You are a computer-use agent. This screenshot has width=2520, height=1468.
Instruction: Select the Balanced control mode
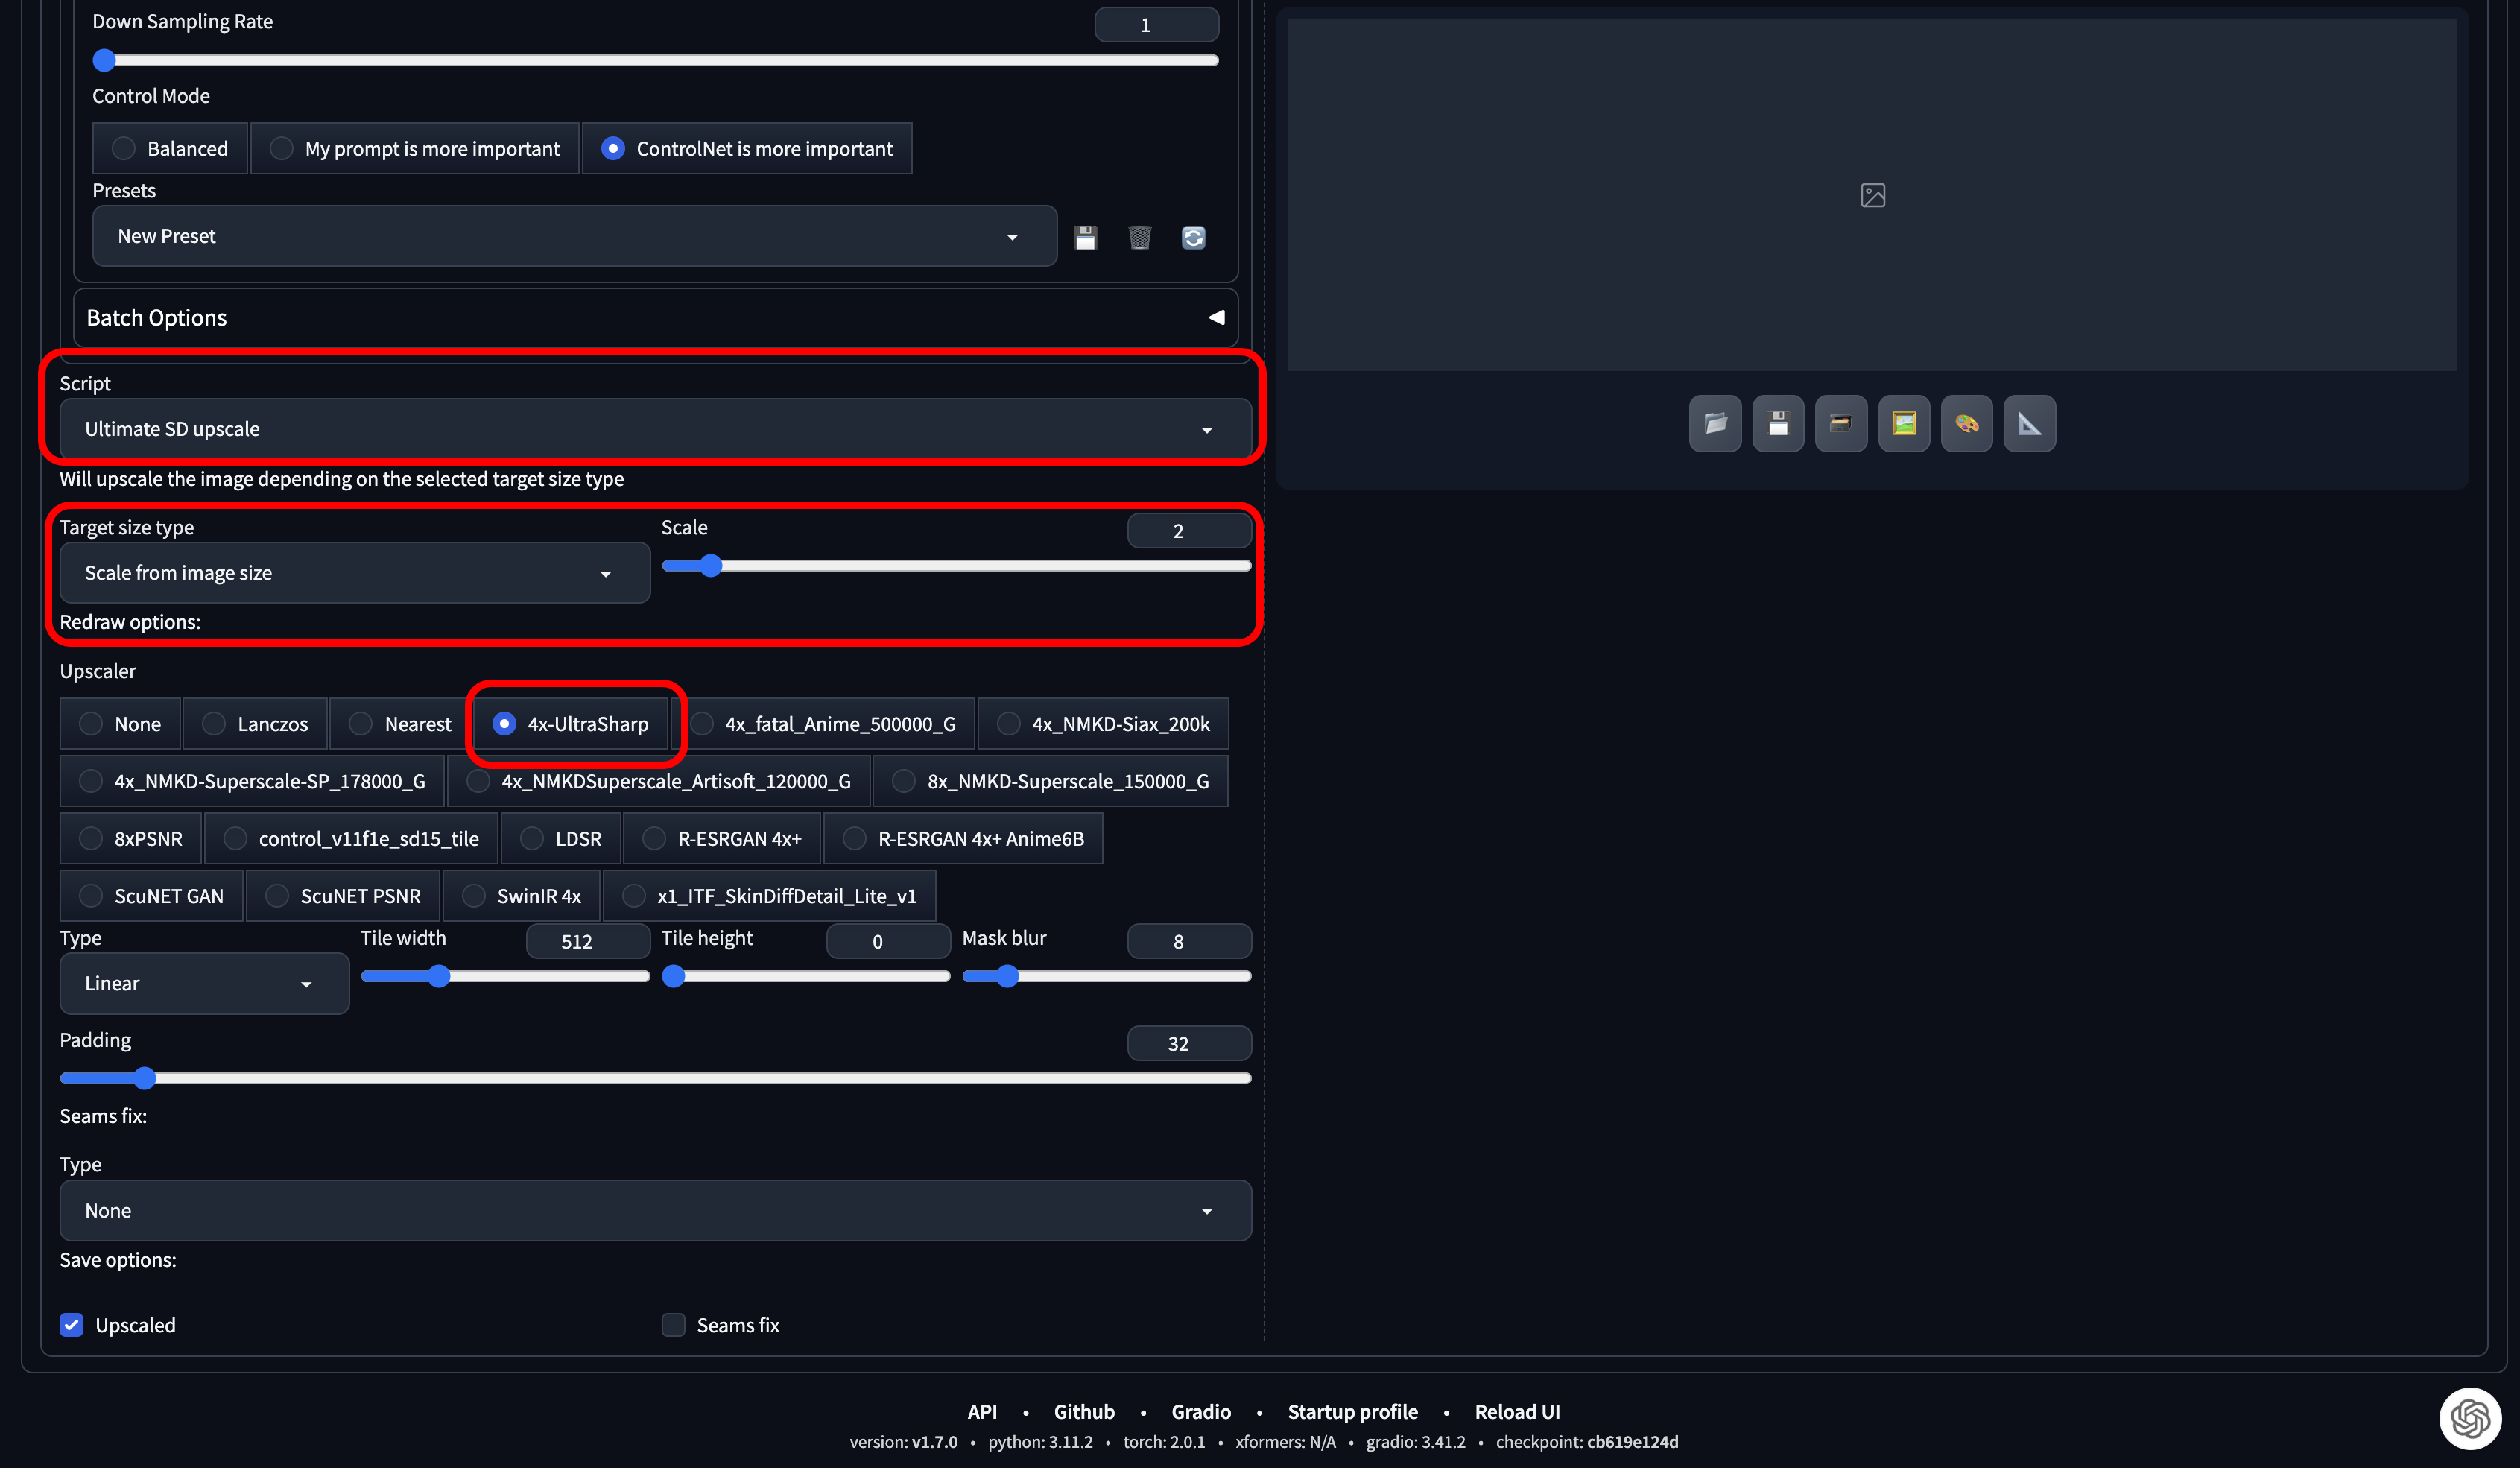coord(124,149)
